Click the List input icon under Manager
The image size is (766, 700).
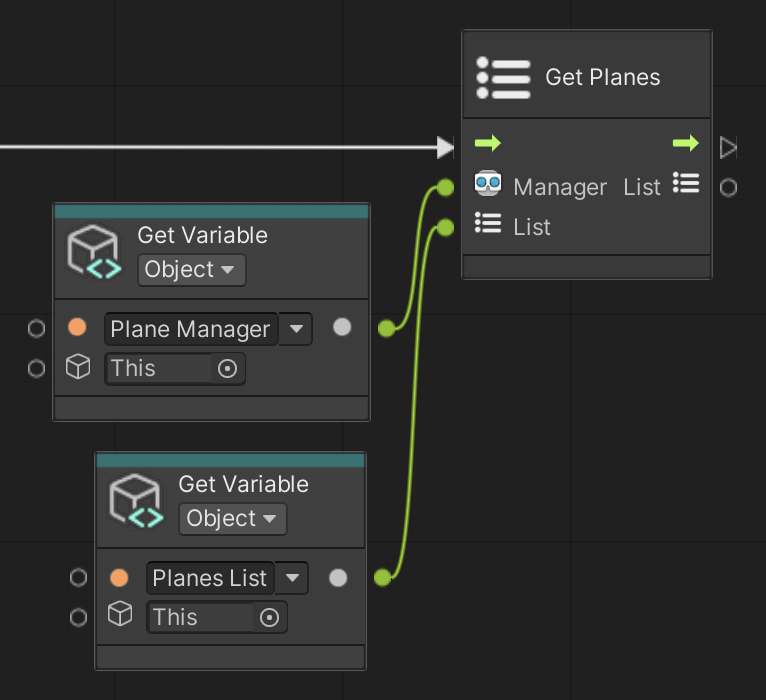[x=487, y=224]
